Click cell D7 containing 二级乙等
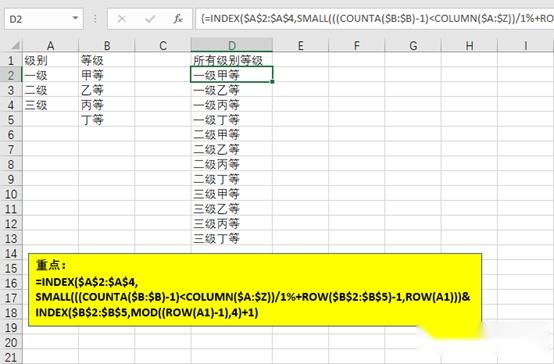This screenshot has width=554, height=364. [x=232, y=149]
